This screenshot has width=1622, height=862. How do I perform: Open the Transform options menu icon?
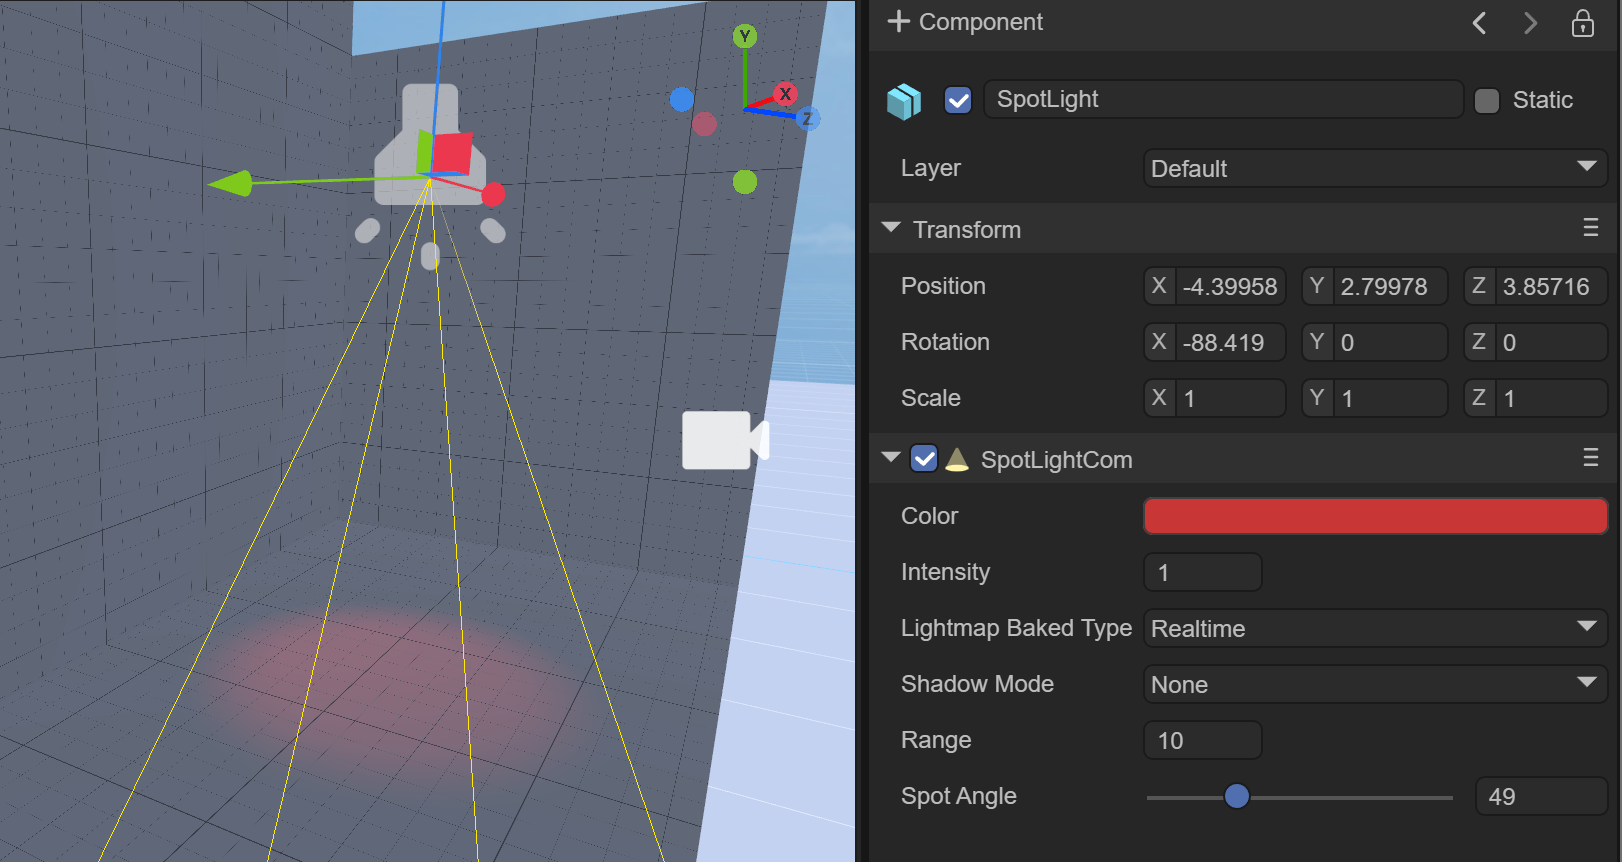[1590, 229]
